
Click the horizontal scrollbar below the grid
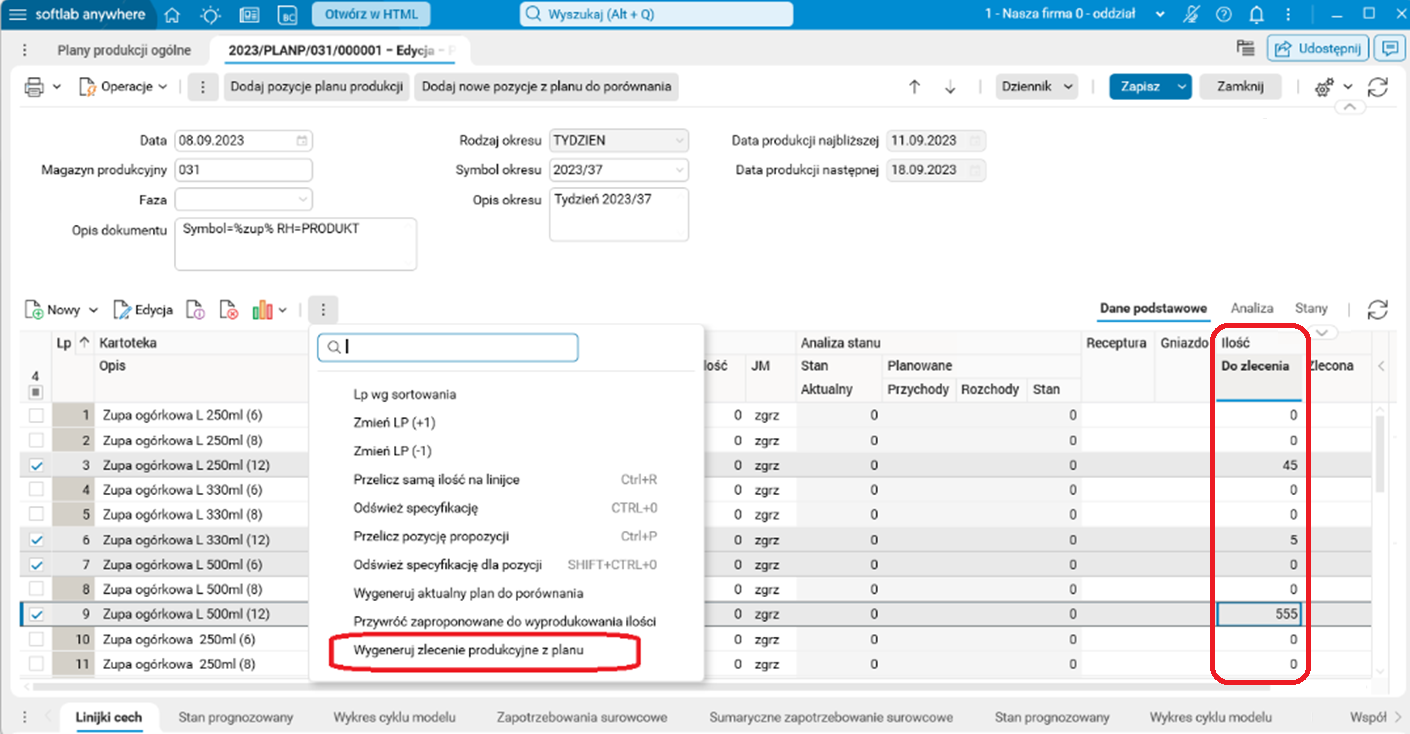pyautogui.click(x=700, y=687)
